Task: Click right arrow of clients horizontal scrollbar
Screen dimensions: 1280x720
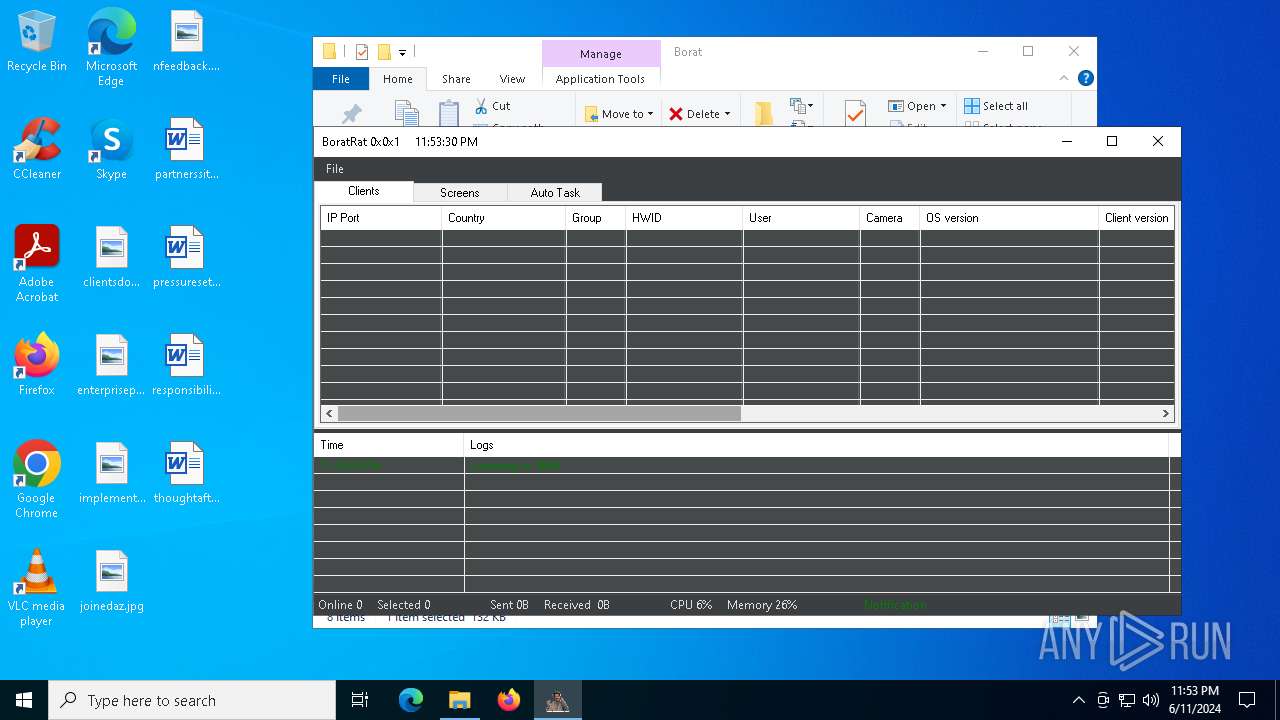Action: coord(1165,413)
